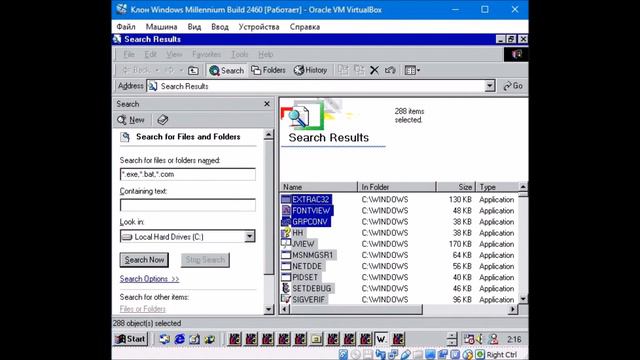Viewport: 640px width, 360px height.
Task: Click the Containing text field
Action: tap(188, 205)
